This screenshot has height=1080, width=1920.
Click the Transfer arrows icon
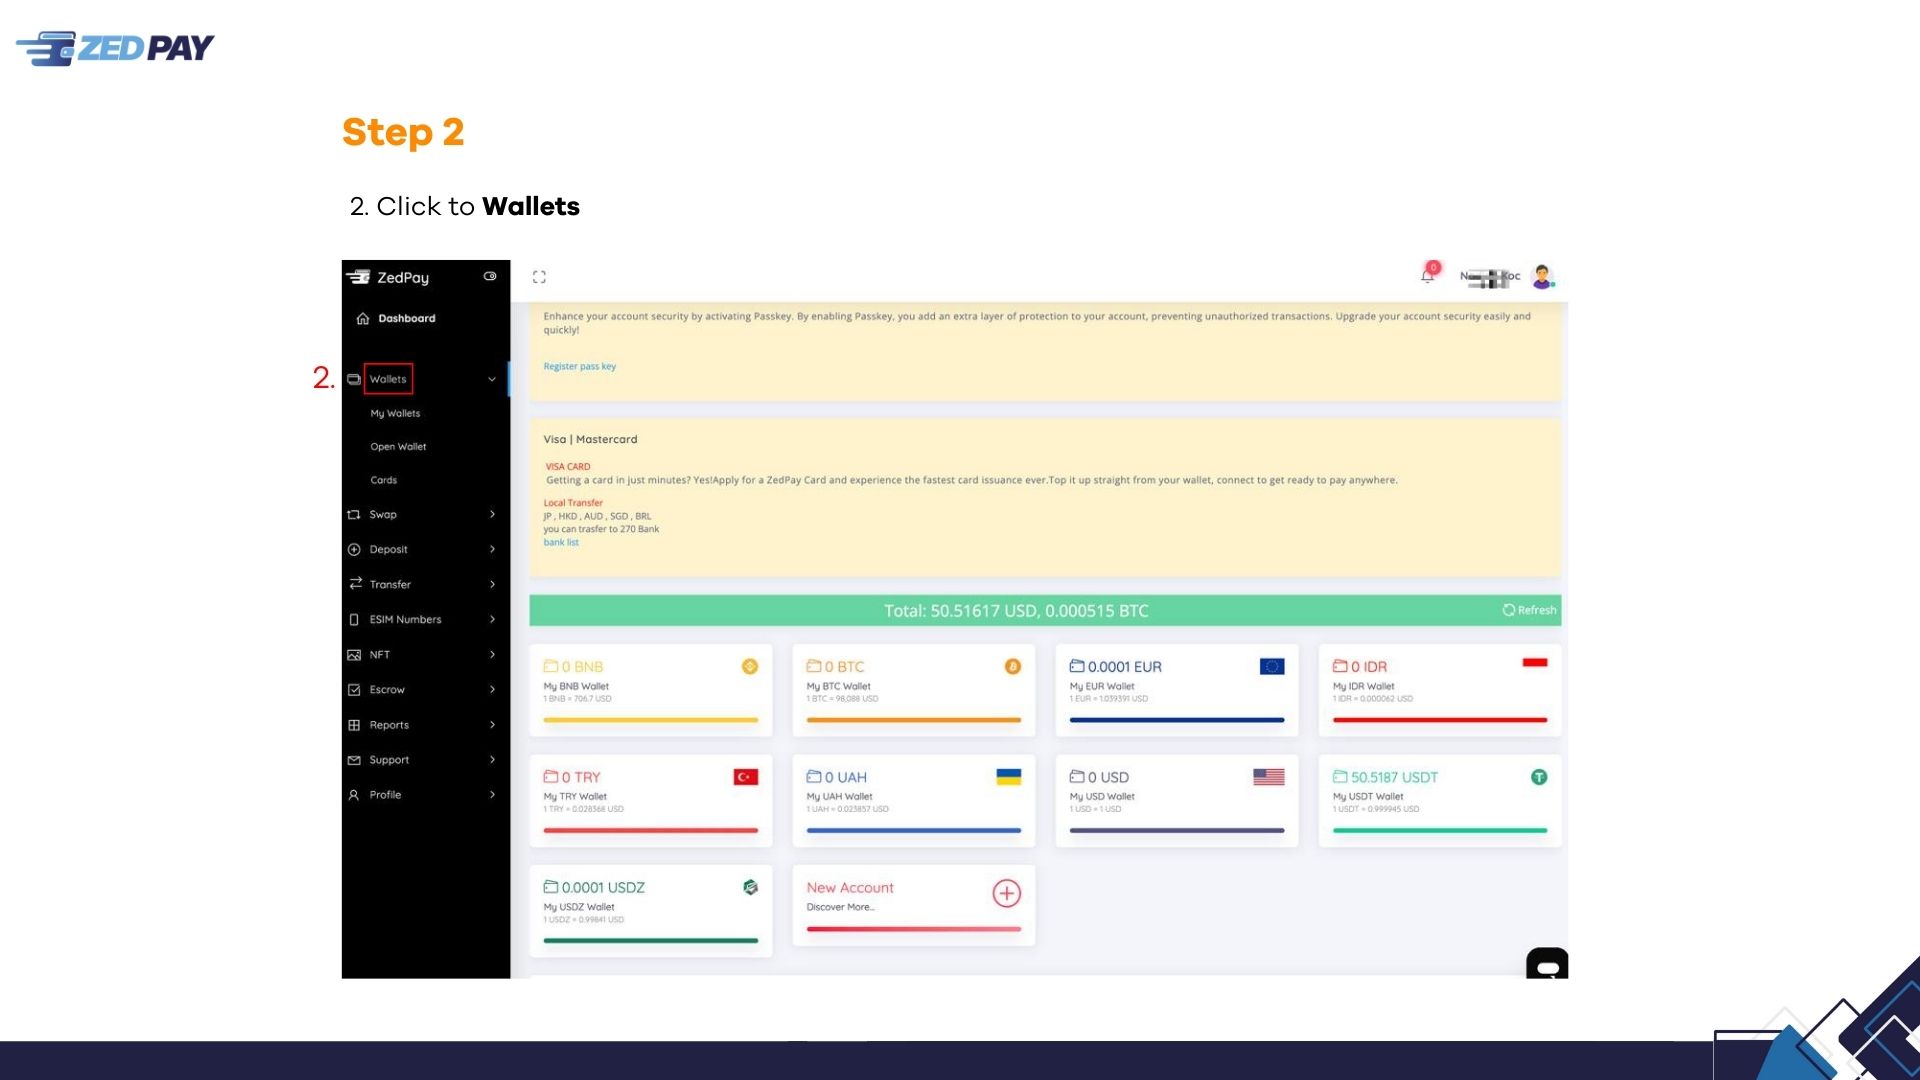pos(355,584)
